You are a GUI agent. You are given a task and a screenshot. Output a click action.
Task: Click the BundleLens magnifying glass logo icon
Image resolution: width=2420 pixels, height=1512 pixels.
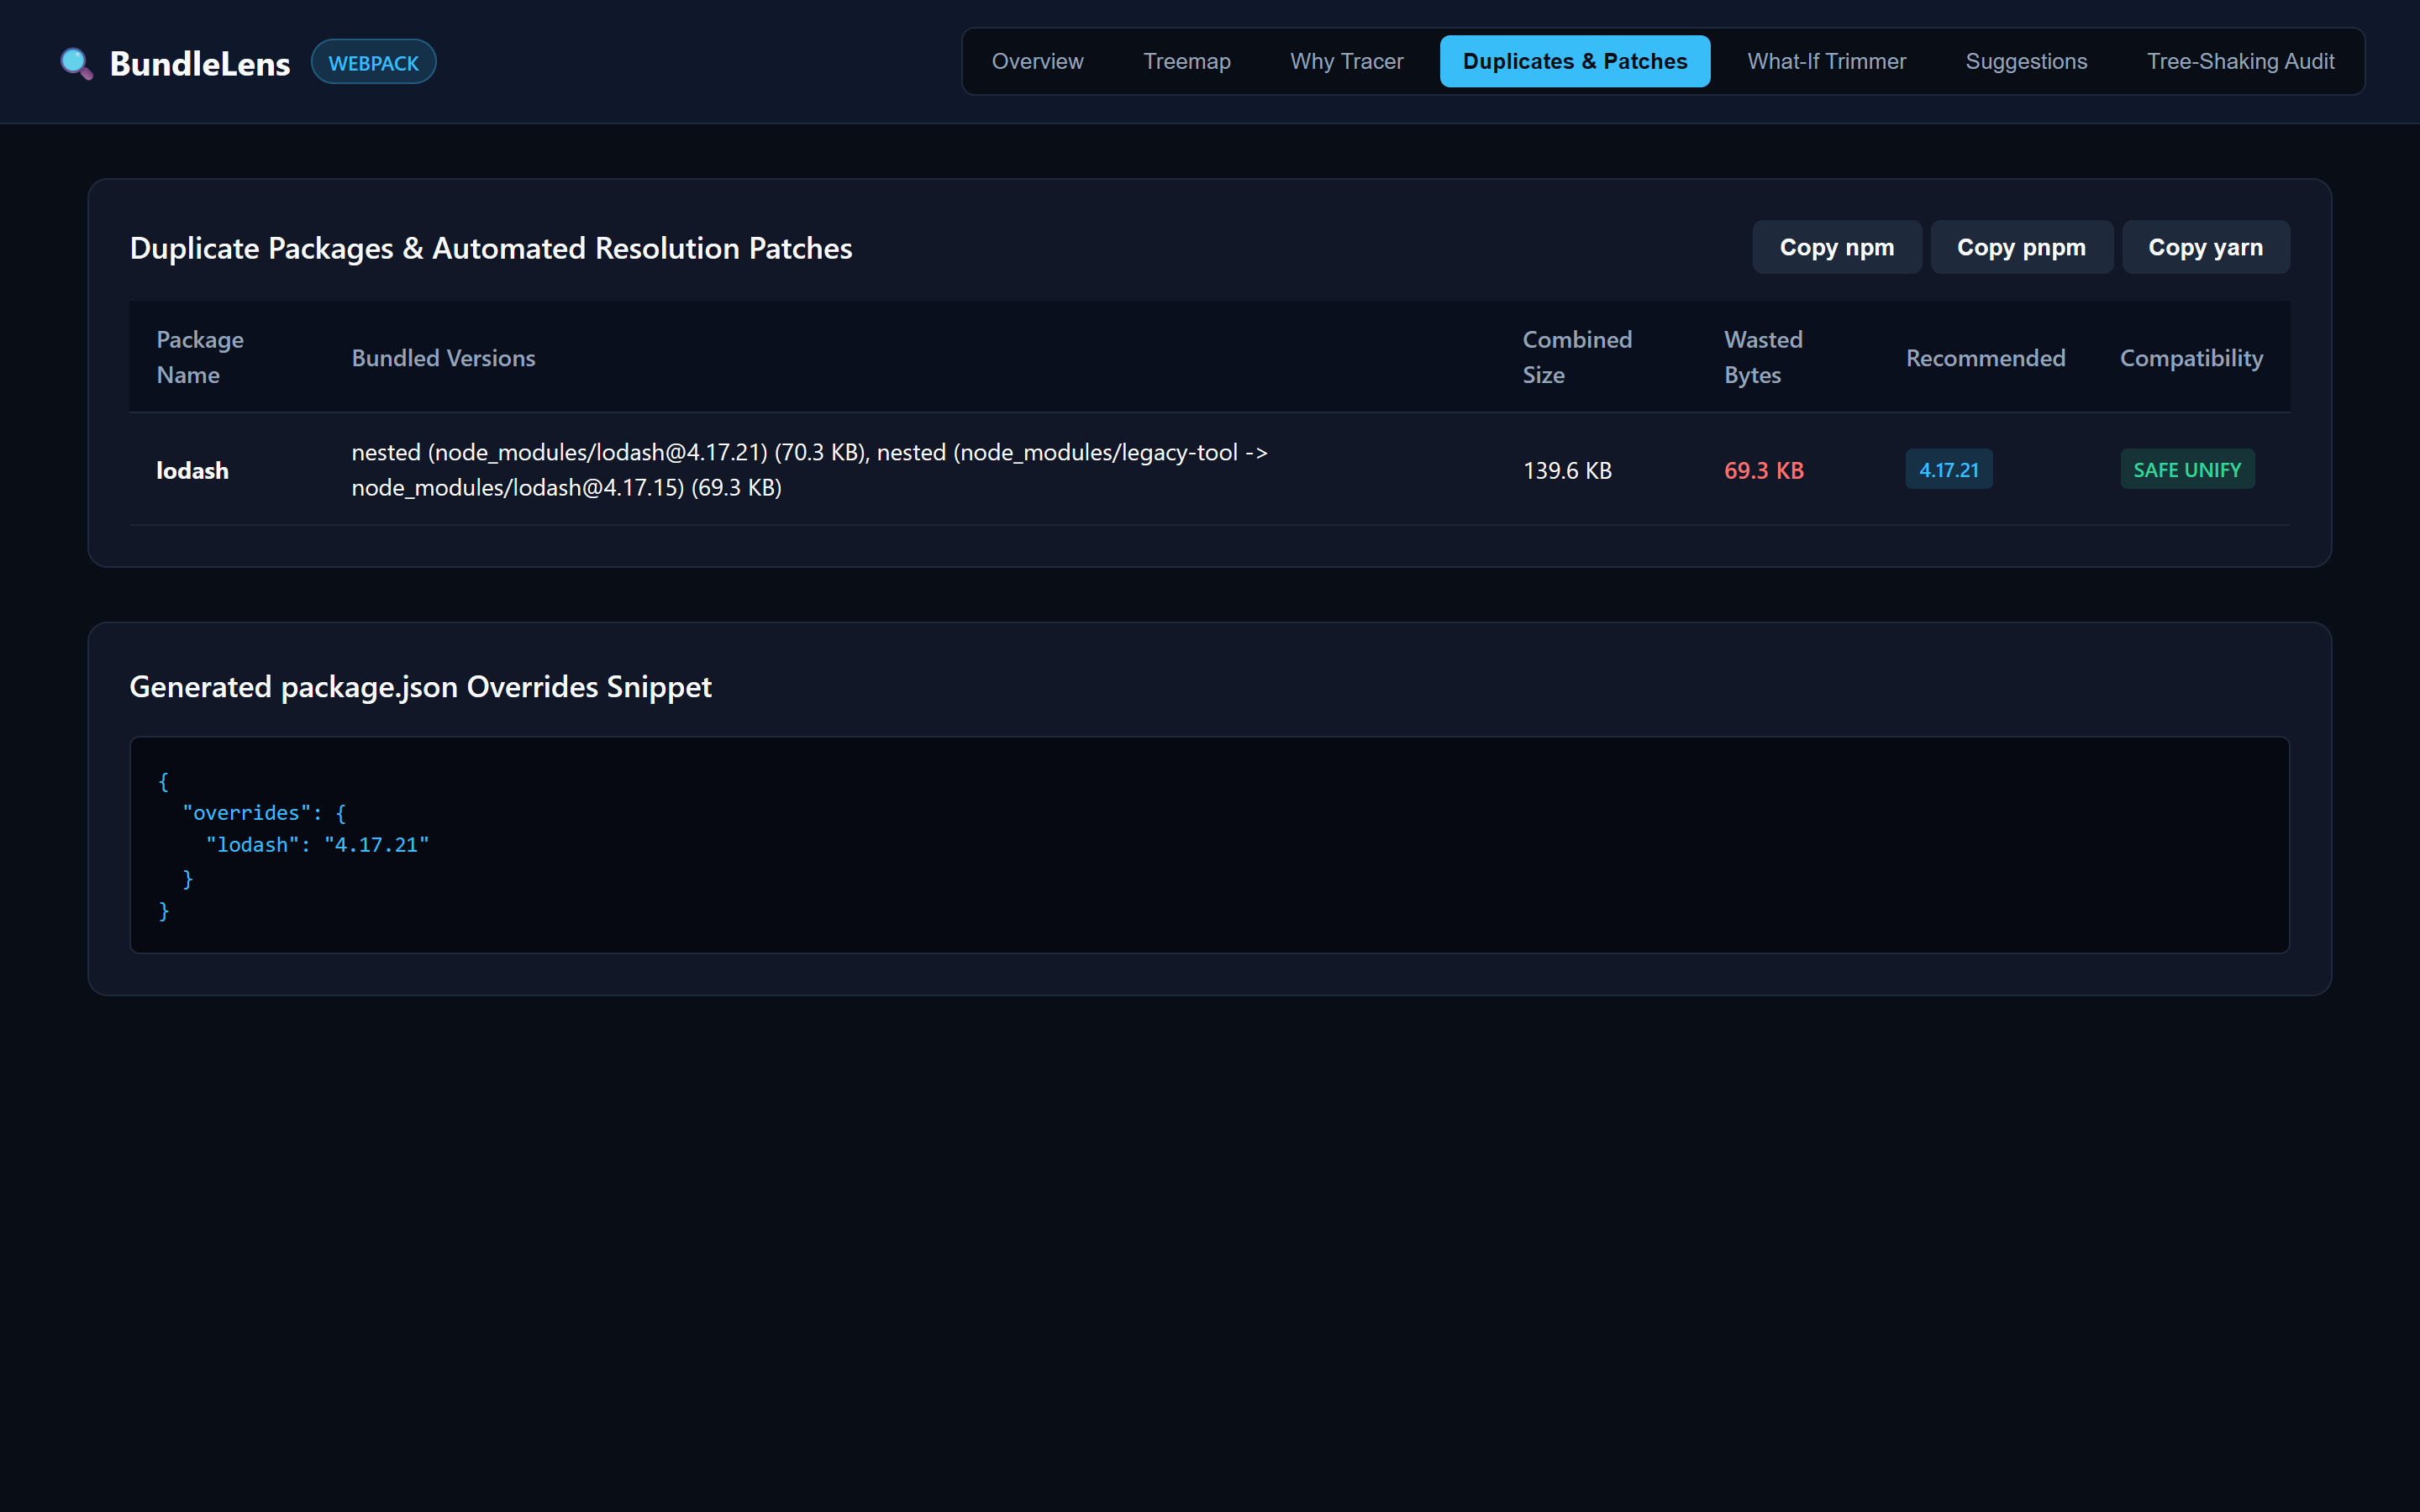[76, 63]
